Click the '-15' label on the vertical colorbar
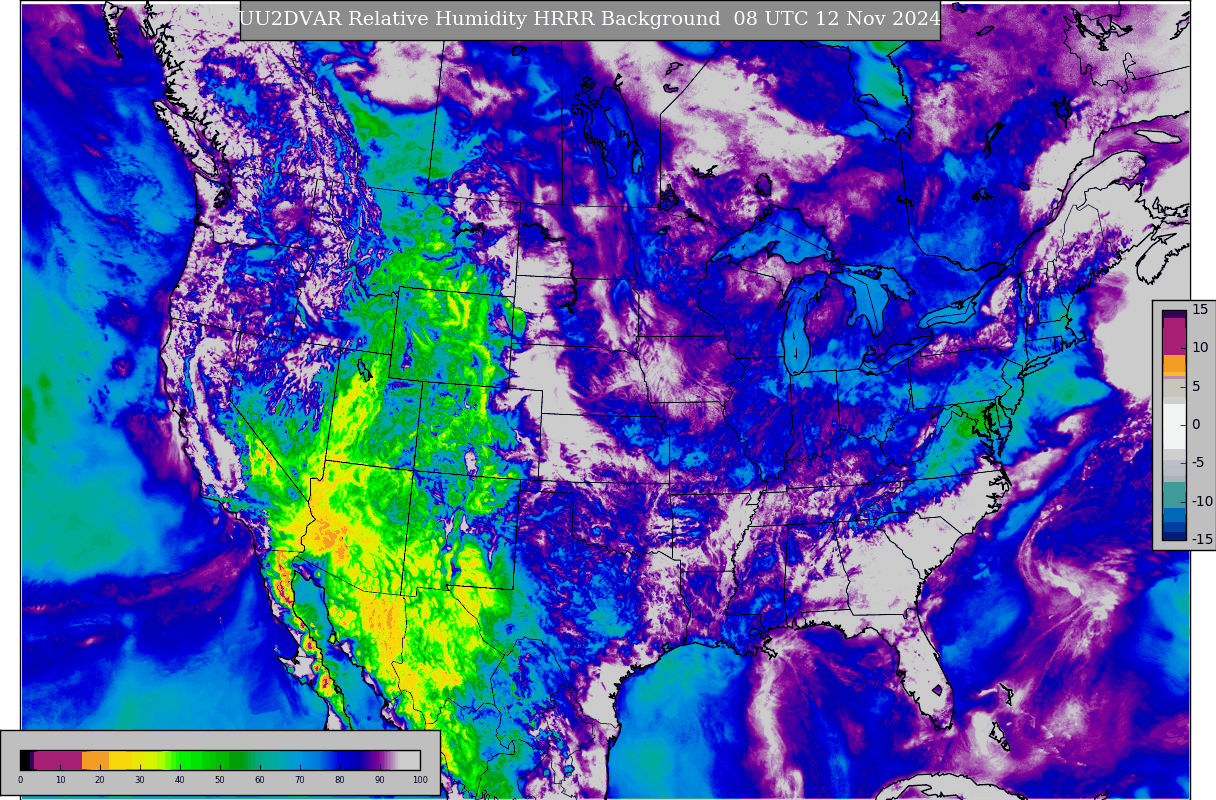 point(1202,539)
